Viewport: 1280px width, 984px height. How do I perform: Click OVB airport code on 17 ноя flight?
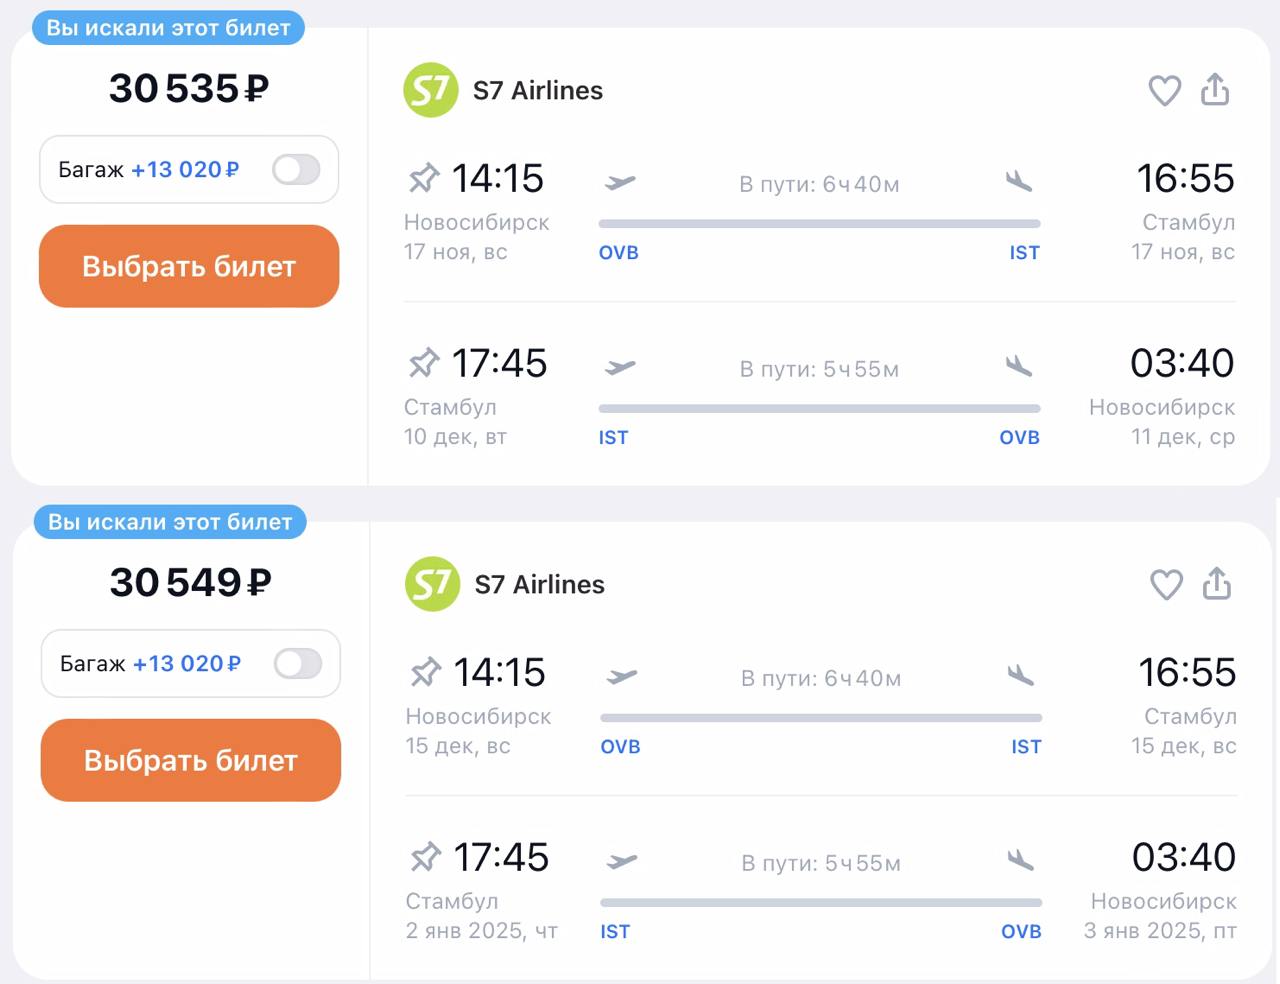pyautogui.click(x=618, y=253)
